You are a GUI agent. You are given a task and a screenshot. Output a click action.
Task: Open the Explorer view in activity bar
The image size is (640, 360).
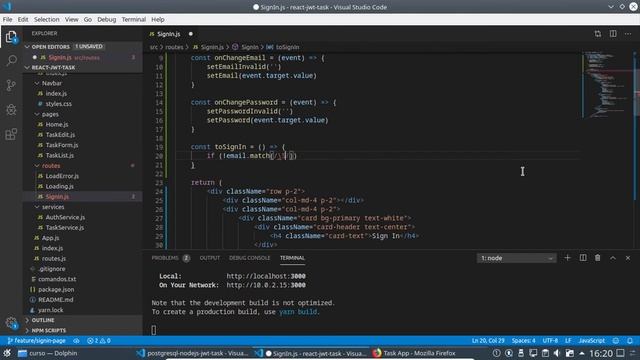(x=11, y=37)
